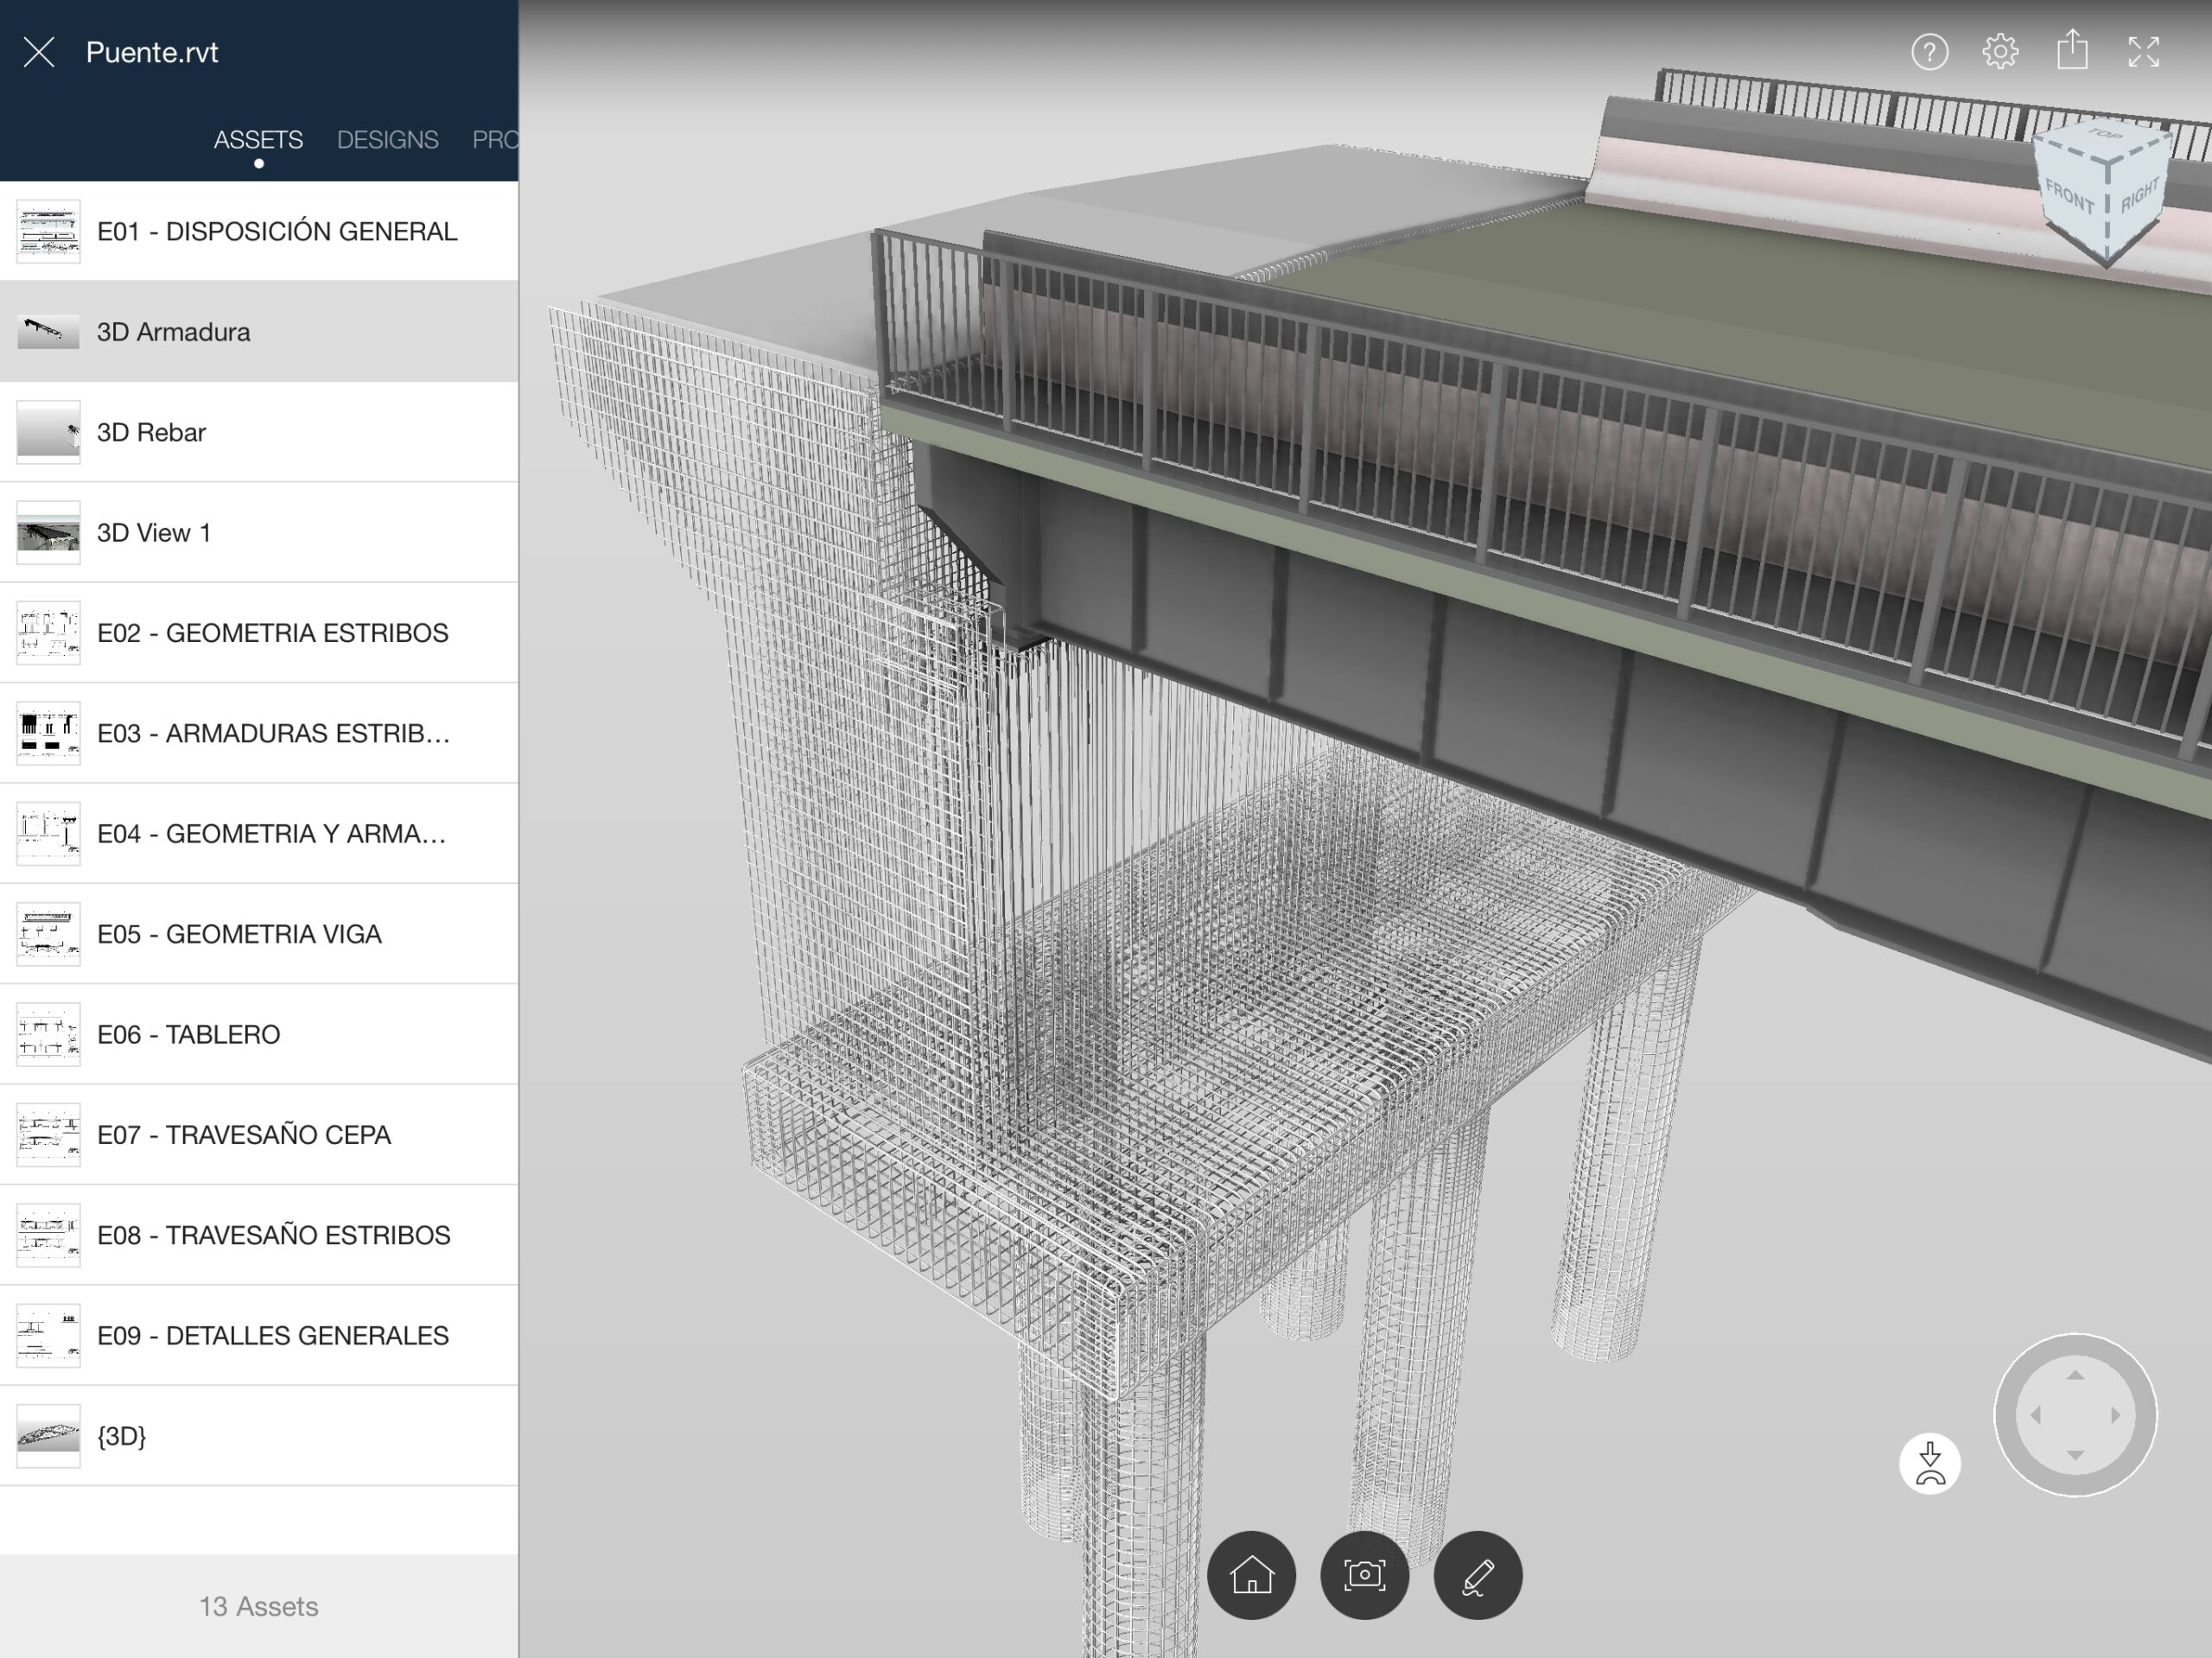Open the settings gear icon
This screenshot has width=2212, height=1658.
pyautogui.click(x=2000, y=52)
